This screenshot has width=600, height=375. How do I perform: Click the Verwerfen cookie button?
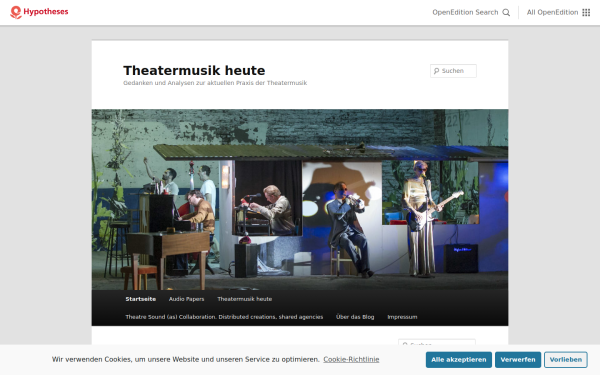pyautogui.click(x=518, y=360)
